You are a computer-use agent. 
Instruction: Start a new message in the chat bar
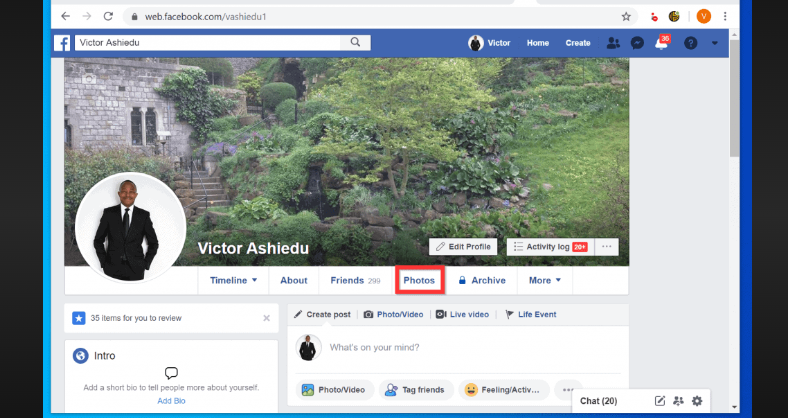(660, 401)
